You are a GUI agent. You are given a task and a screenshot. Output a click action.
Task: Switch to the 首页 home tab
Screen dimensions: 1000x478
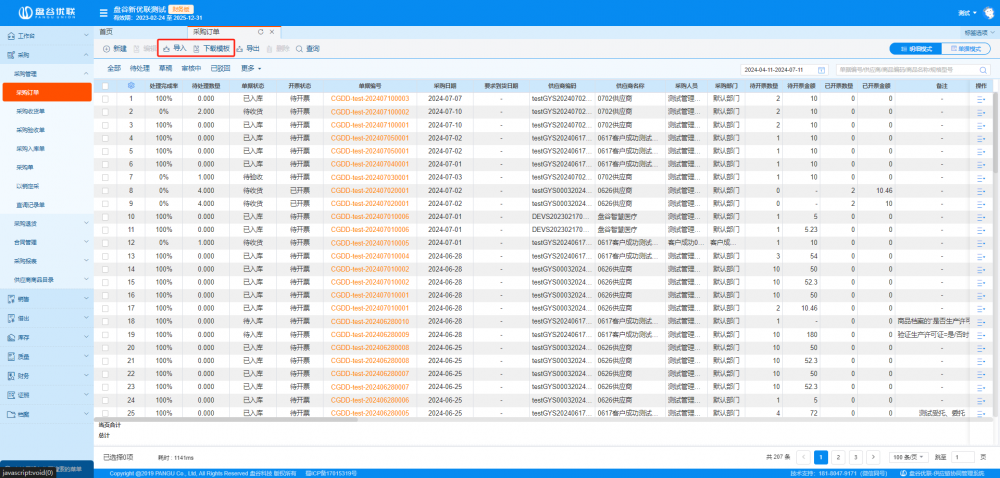pos(106,31)
